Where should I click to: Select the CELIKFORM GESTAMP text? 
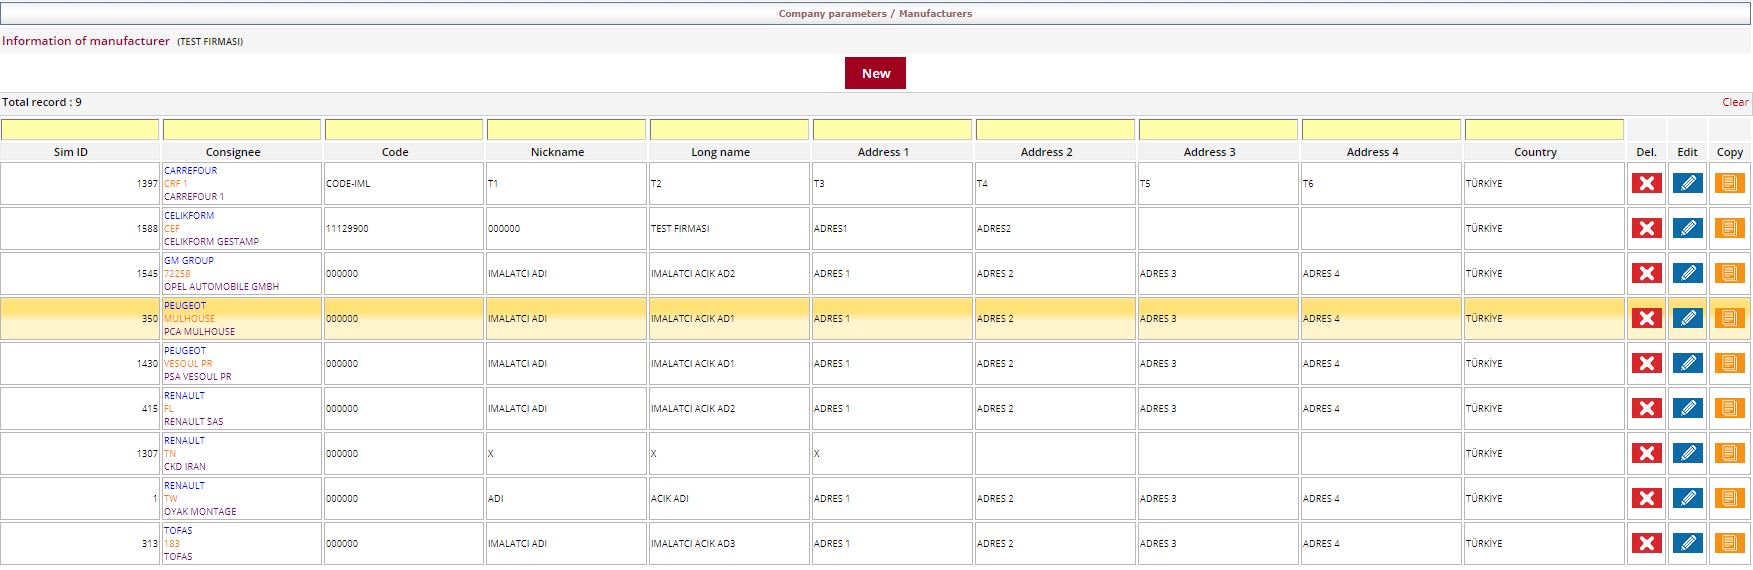pos(211,242)
